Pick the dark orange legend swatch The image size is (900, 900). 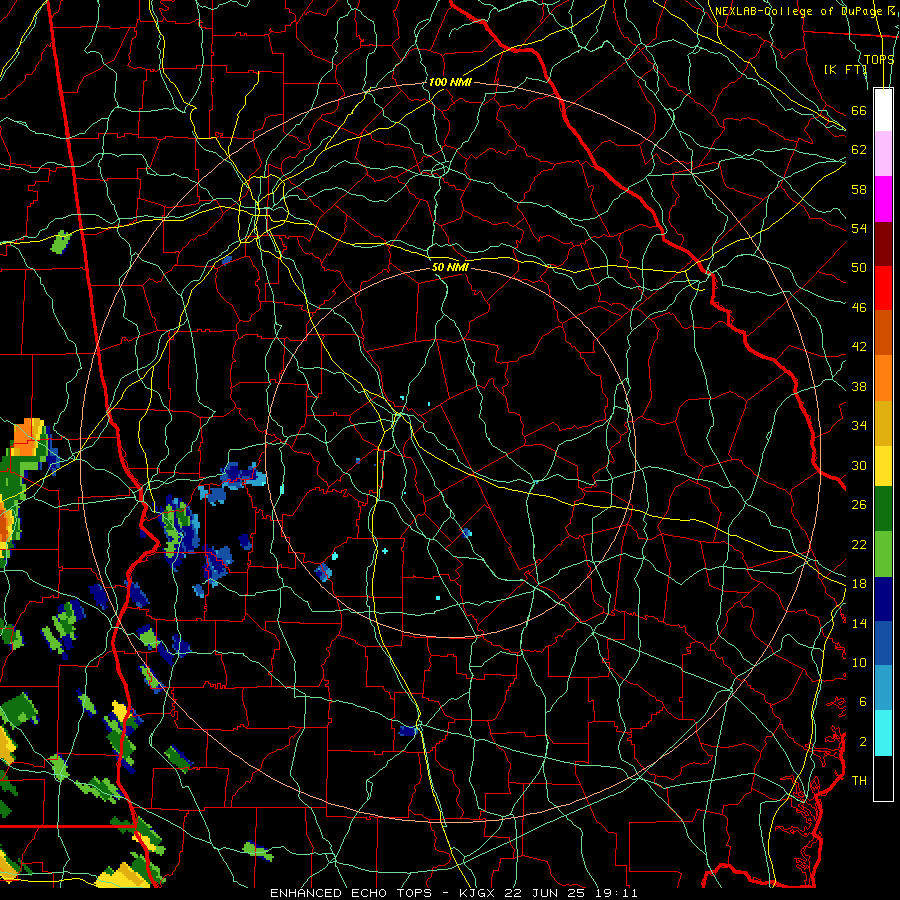(883, 332)
